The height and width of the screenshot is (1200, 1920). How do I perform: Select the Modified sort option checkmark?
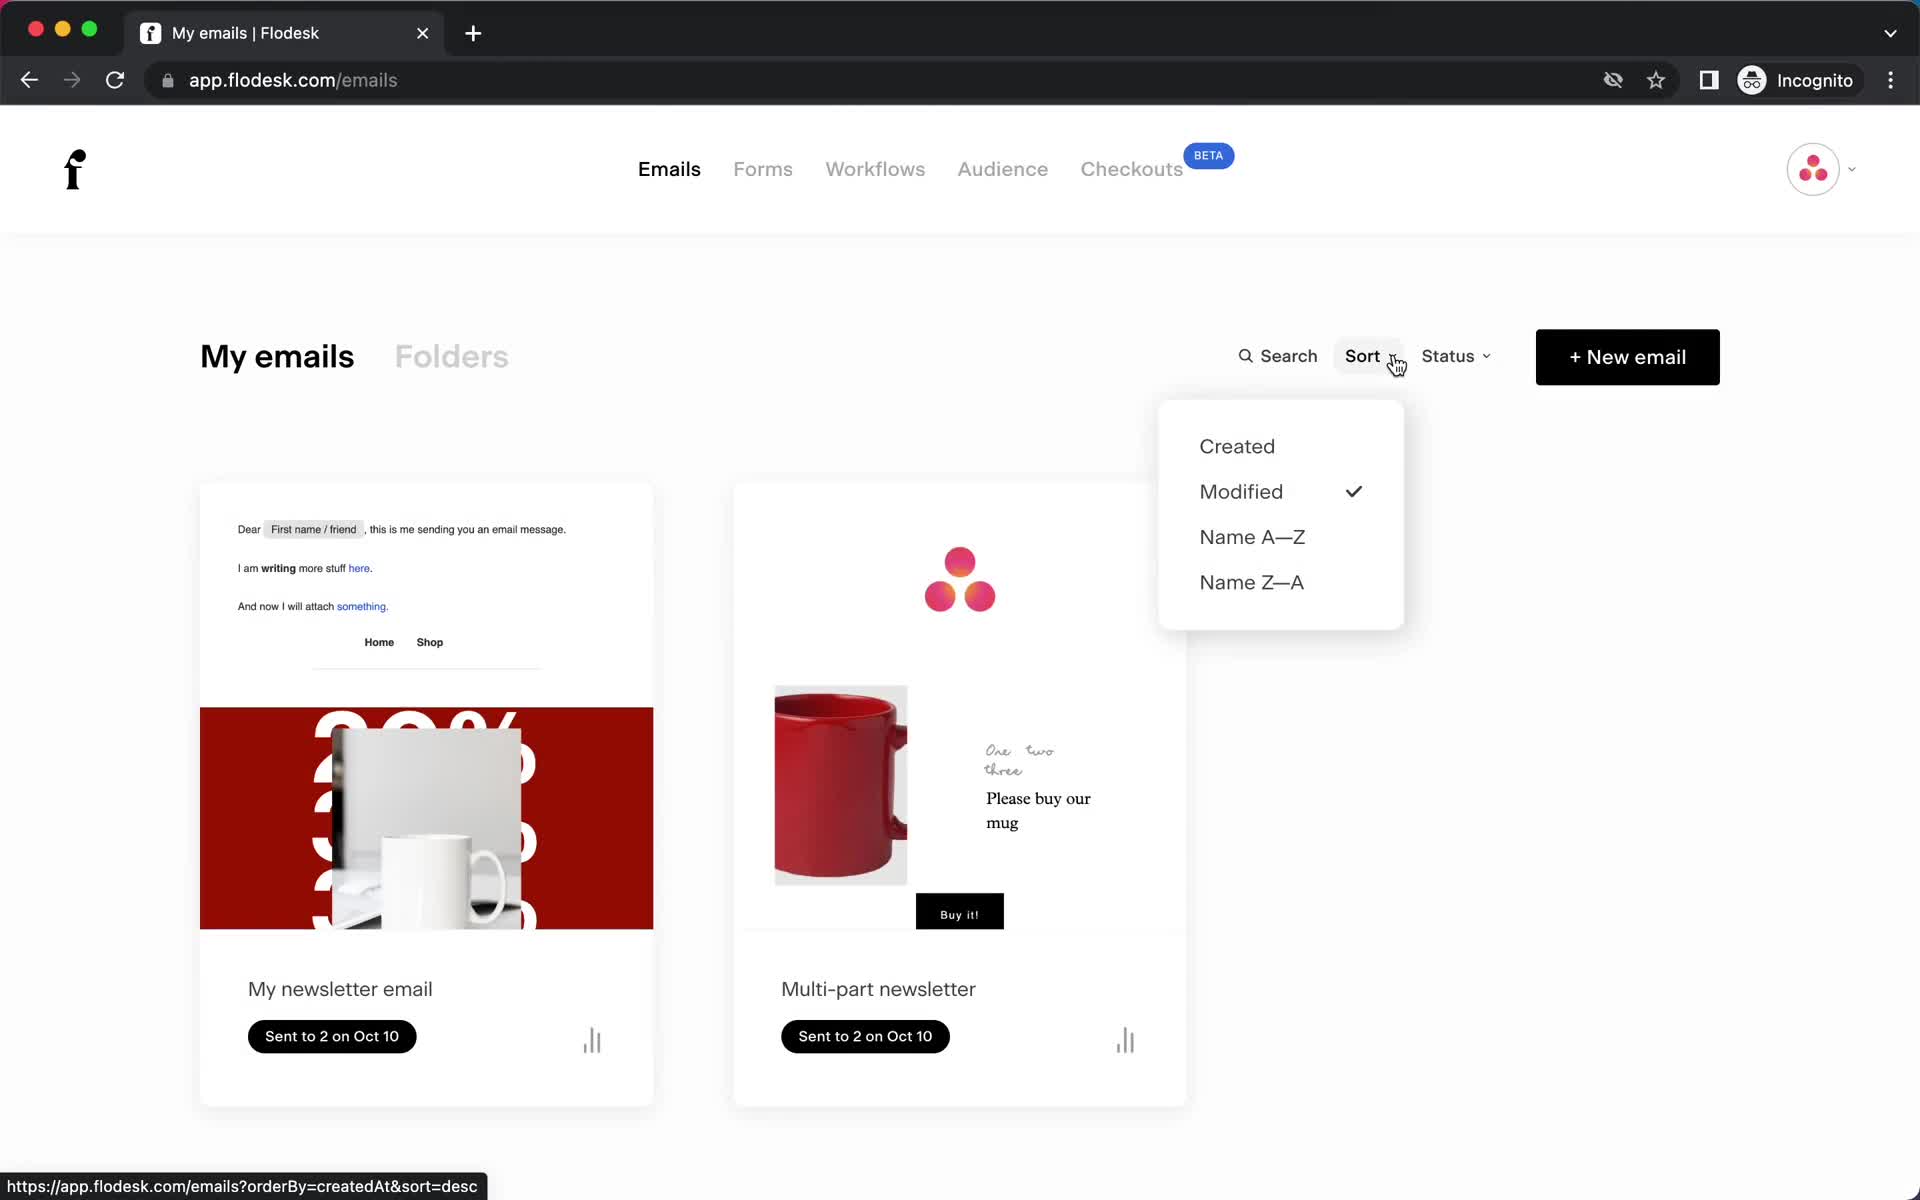pos(1353,492)
